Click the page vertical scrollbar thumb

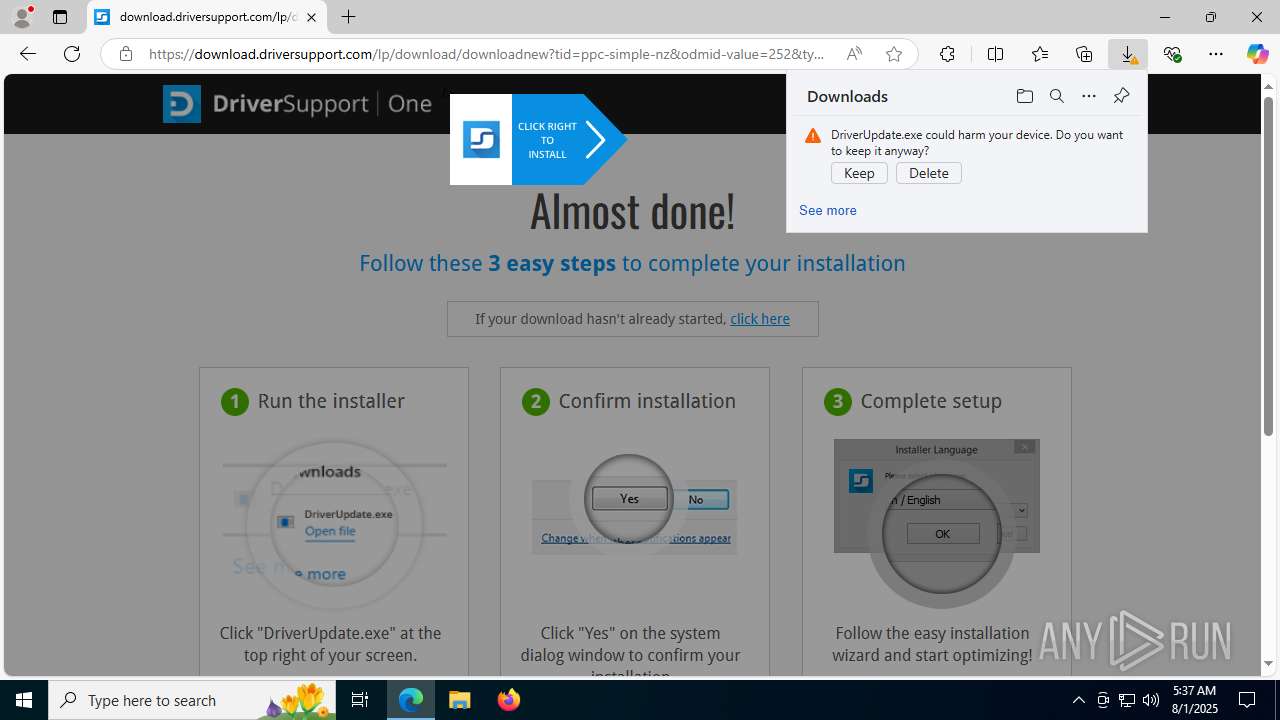[1268, 266]
